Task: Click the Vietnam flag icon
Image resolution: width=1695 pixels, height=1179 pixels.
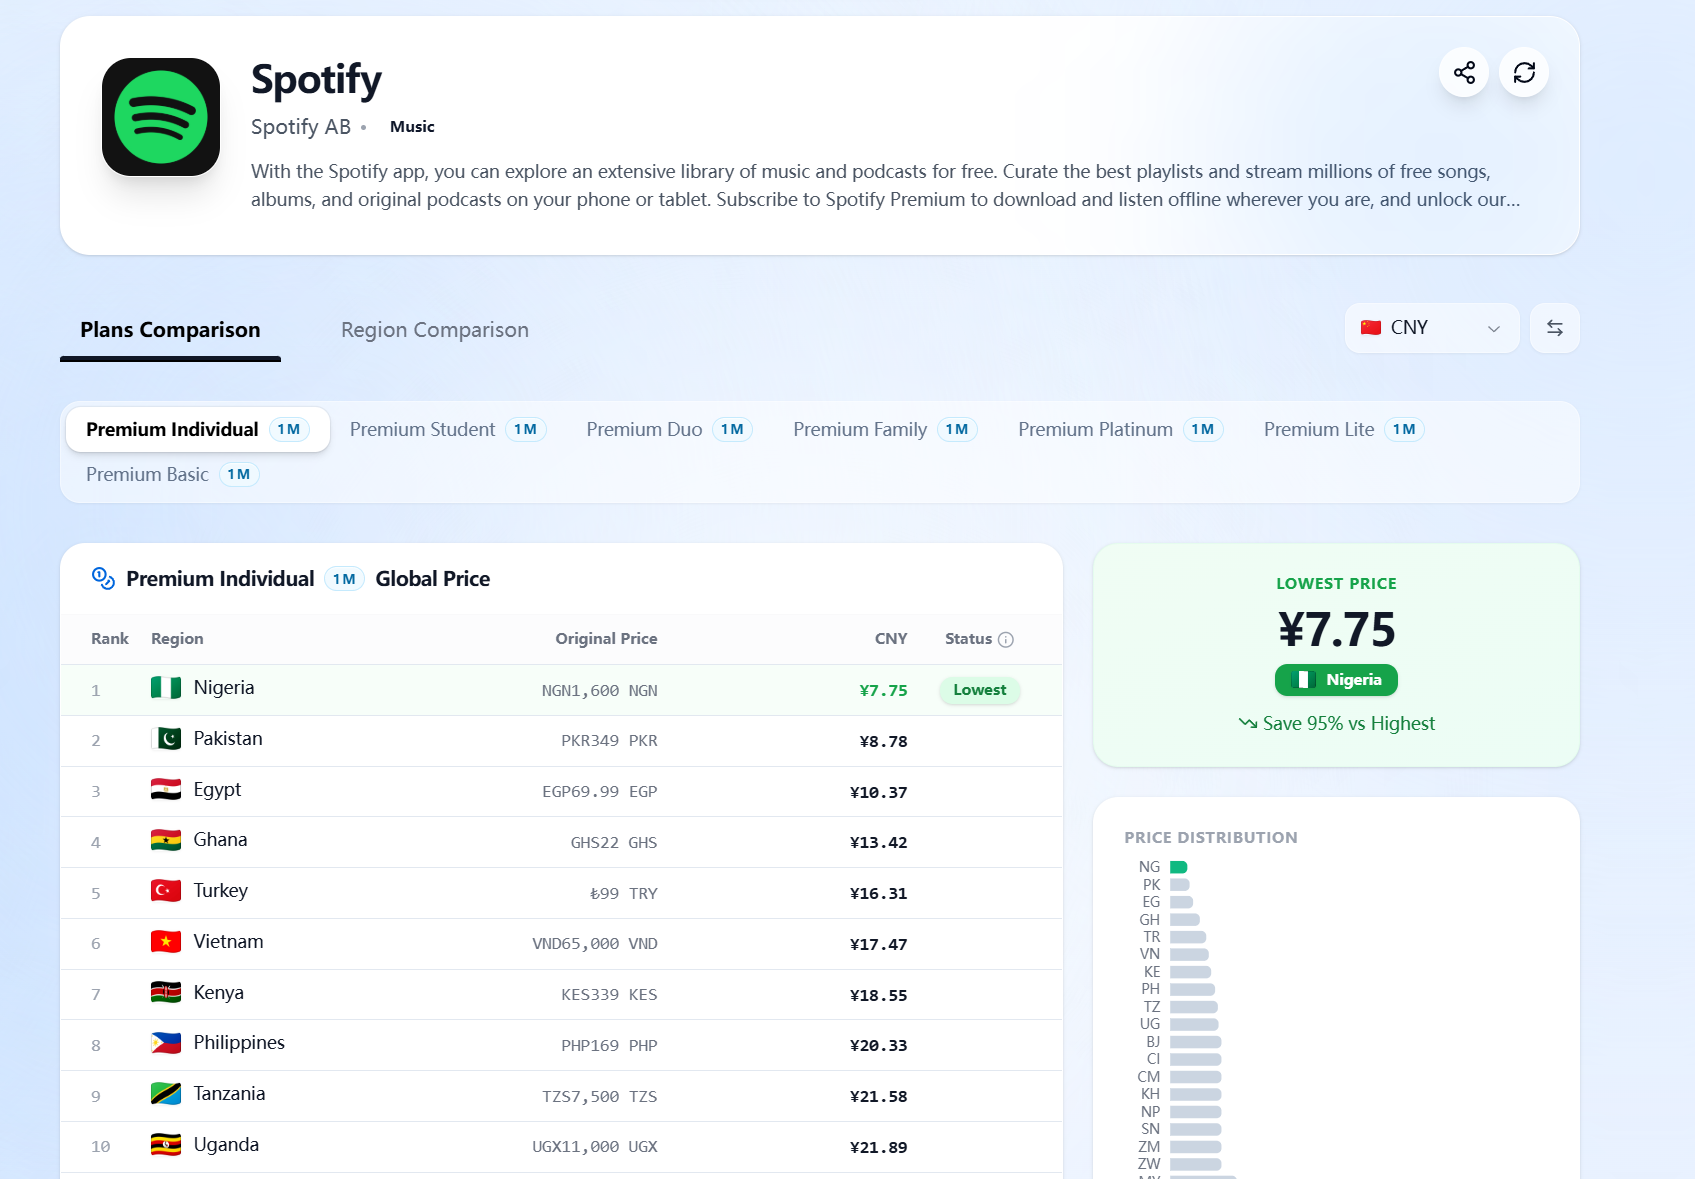Action: point(166,942)
